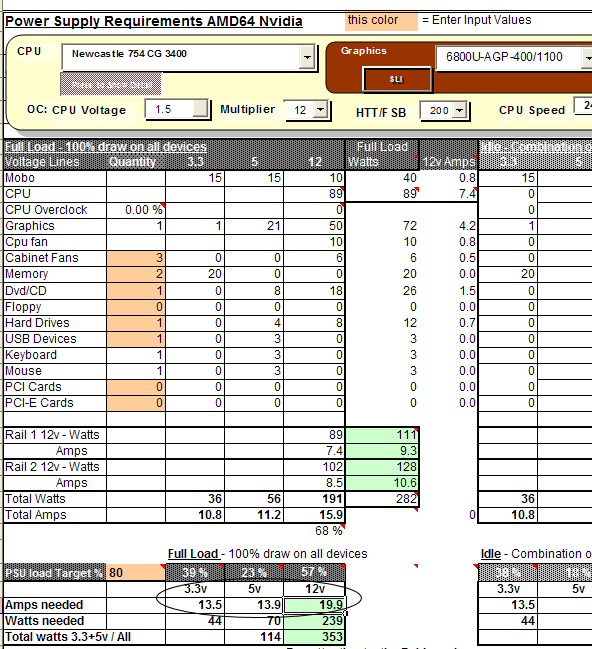Click the Dvd/CD 12v value 18
Viewport: 592px width, 649px height.
coord(314,291)
